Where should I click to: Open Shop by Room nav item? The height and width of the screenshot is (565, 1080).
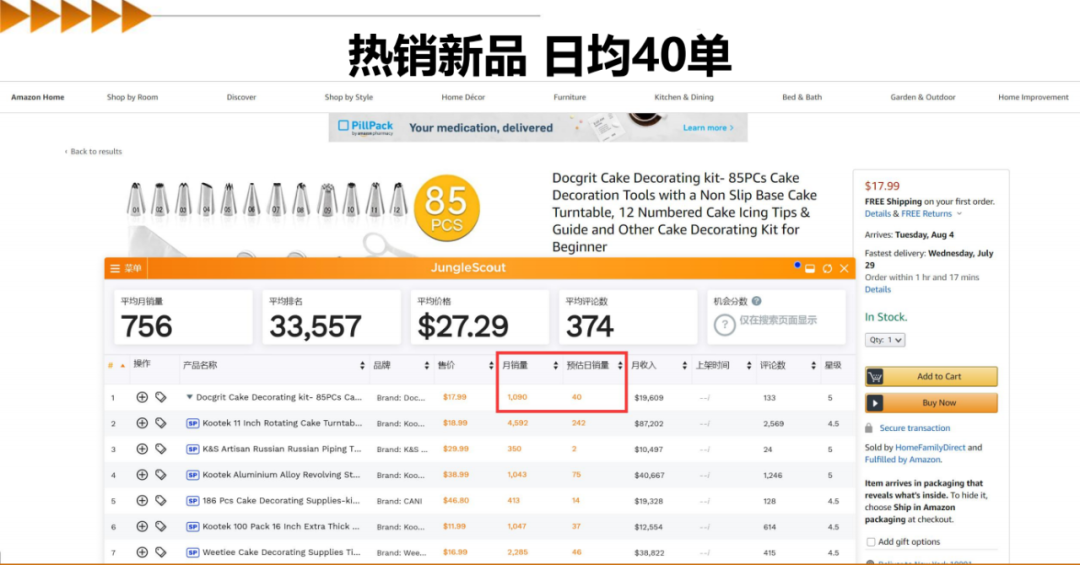132,97
